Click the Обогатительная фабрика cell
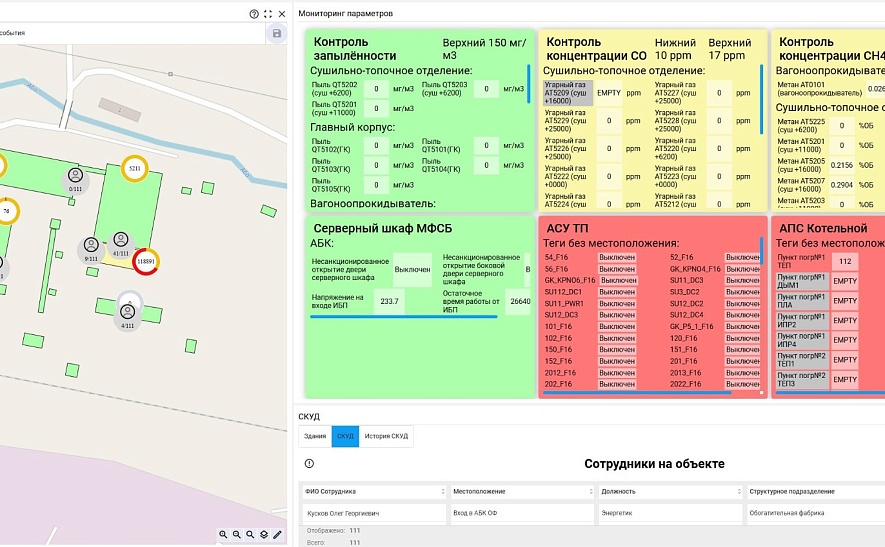The height and width of the screenshot is (547, 885). click(815, 514)
